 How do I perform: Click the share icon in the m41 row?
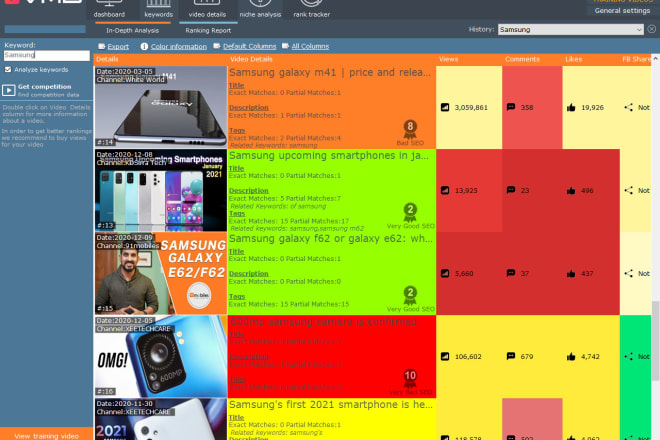(x=628, y=107)
